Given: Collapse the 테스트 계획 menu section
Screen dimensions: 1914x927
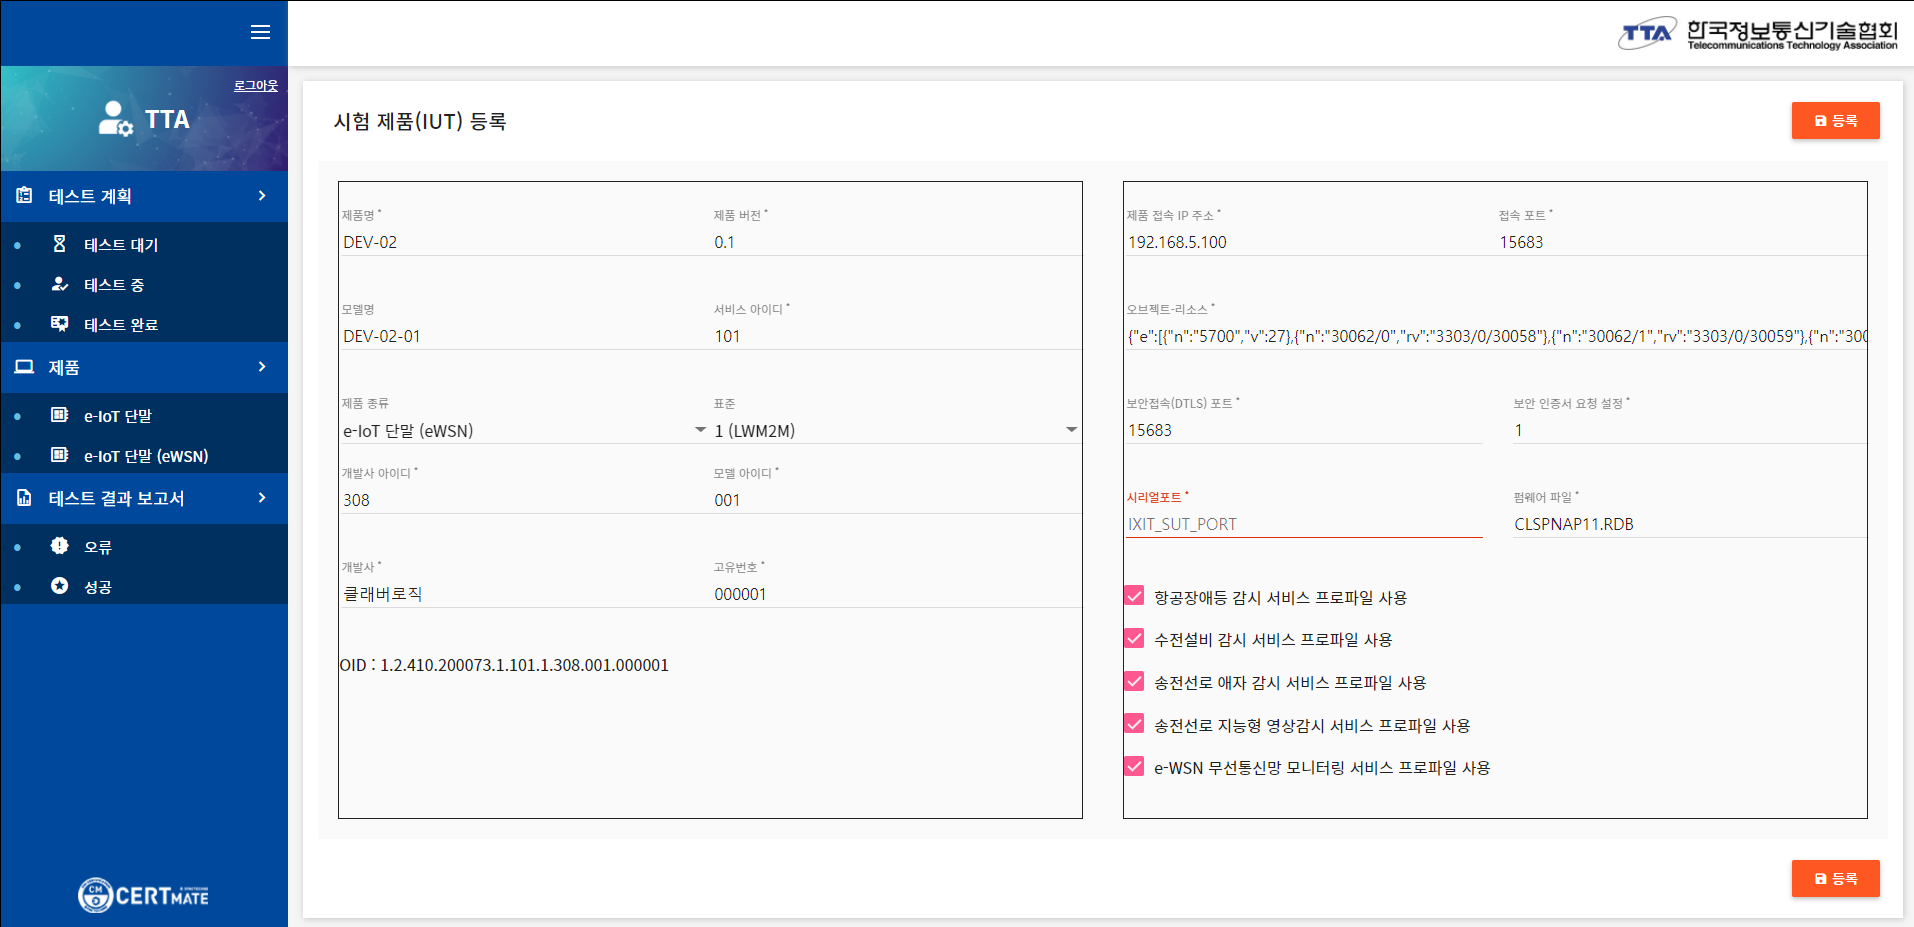Looking at the screenshot, I should tap(144, 196).
